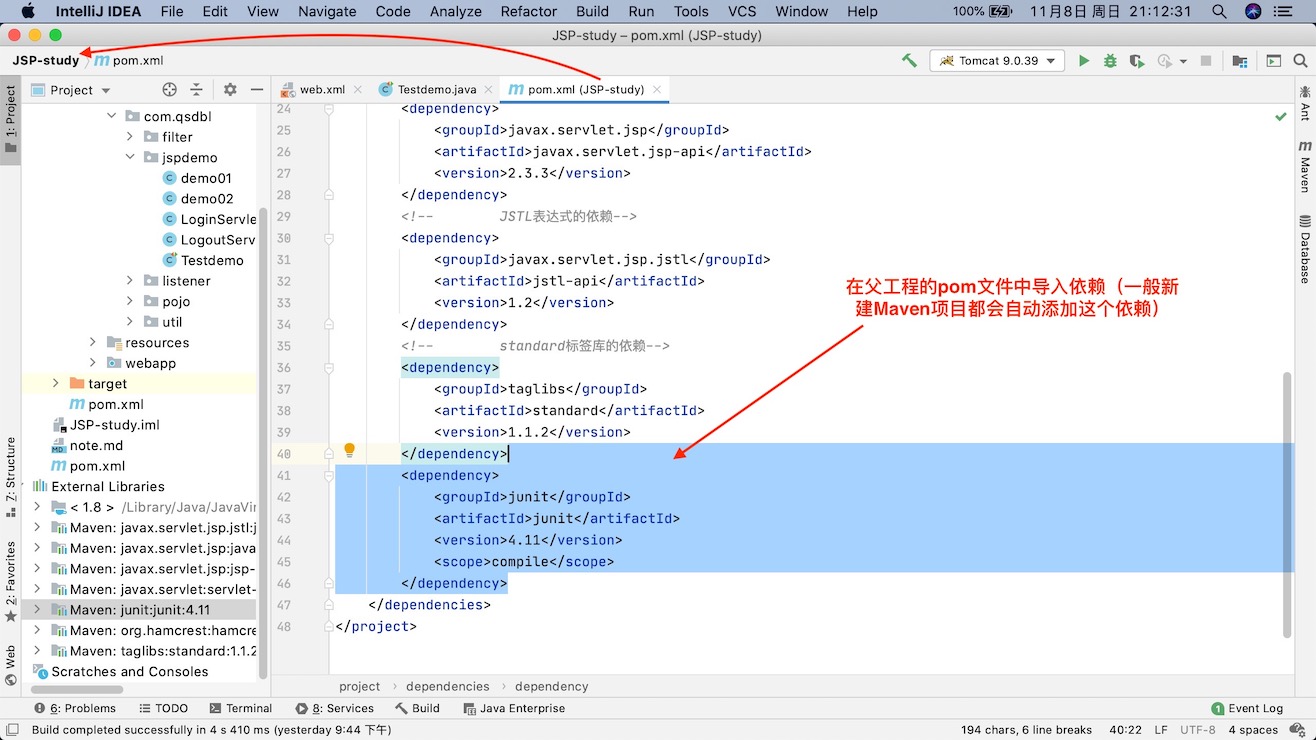Toggle the Database side panel

click(x=1305, y=248)
